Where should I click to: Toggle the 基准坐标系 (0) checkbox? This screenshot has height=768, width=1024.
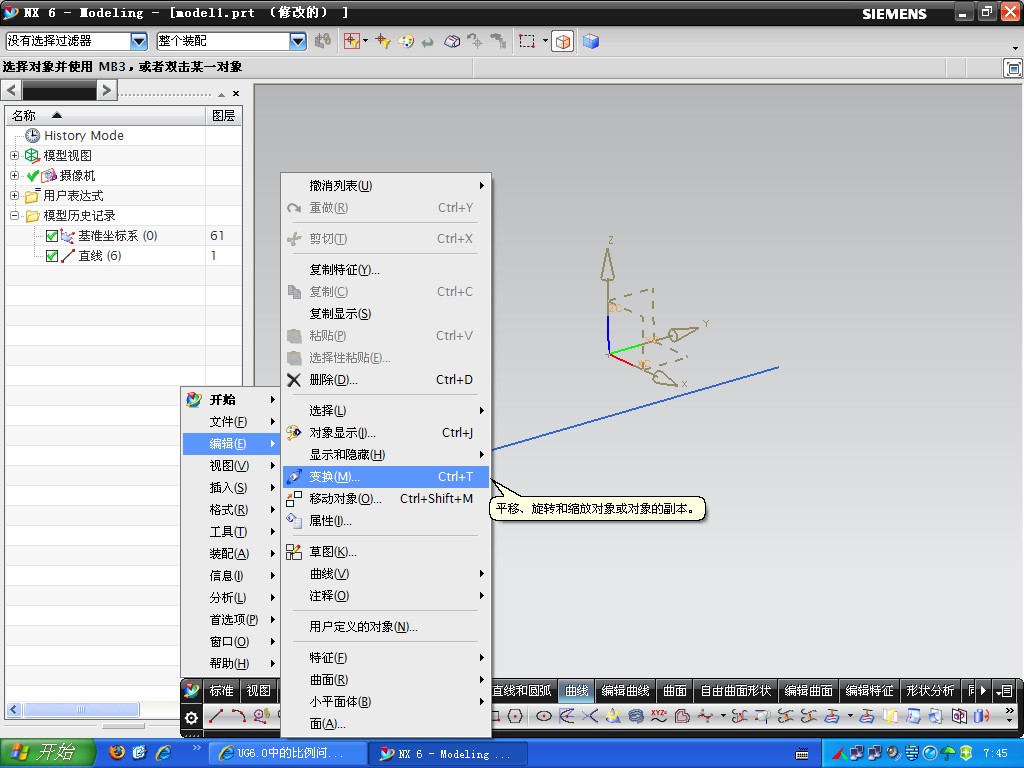click(52, 236)
